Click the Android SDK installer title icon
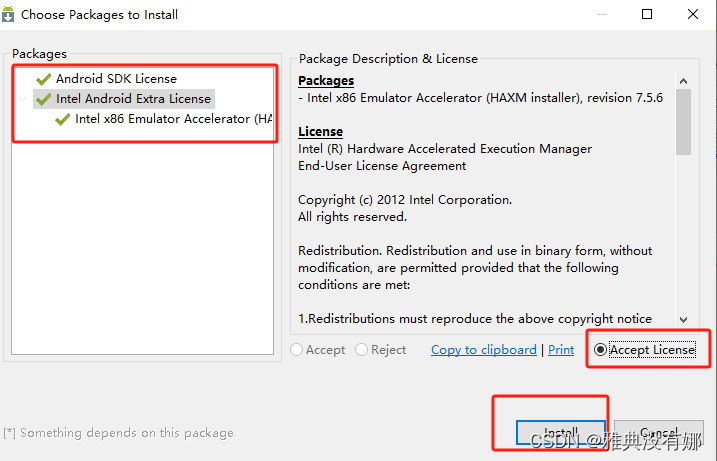Screen dimensions: 717x461 (8, 14)
